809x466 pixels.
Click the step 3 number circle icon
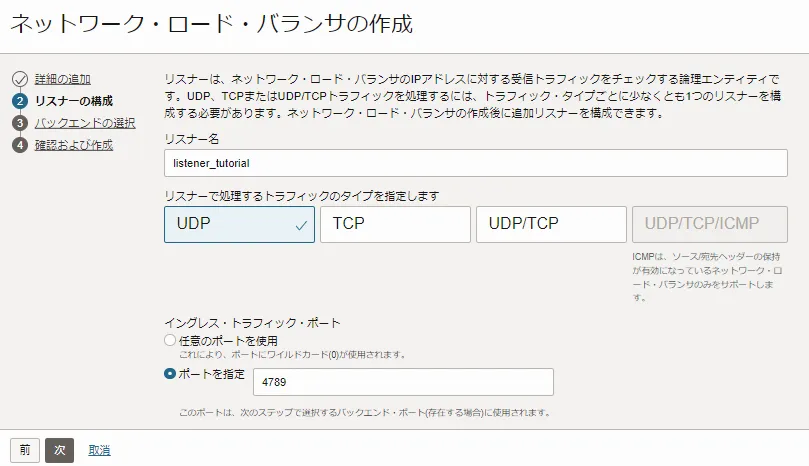coord(19,123)
